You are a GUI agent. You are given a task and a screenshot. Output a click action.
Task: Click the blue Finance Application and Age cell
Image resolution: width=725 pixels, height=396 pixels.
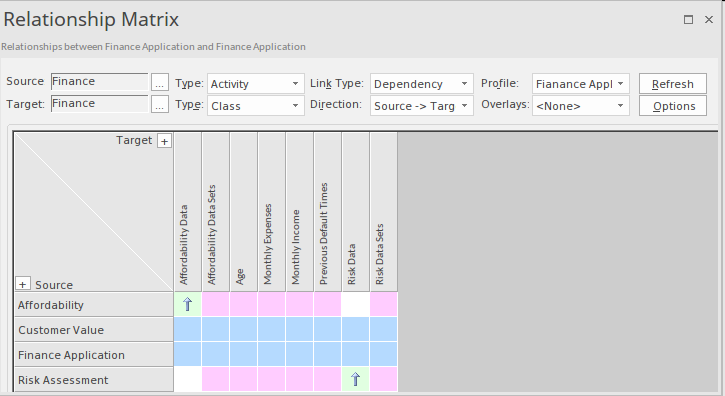coord(243,354)
